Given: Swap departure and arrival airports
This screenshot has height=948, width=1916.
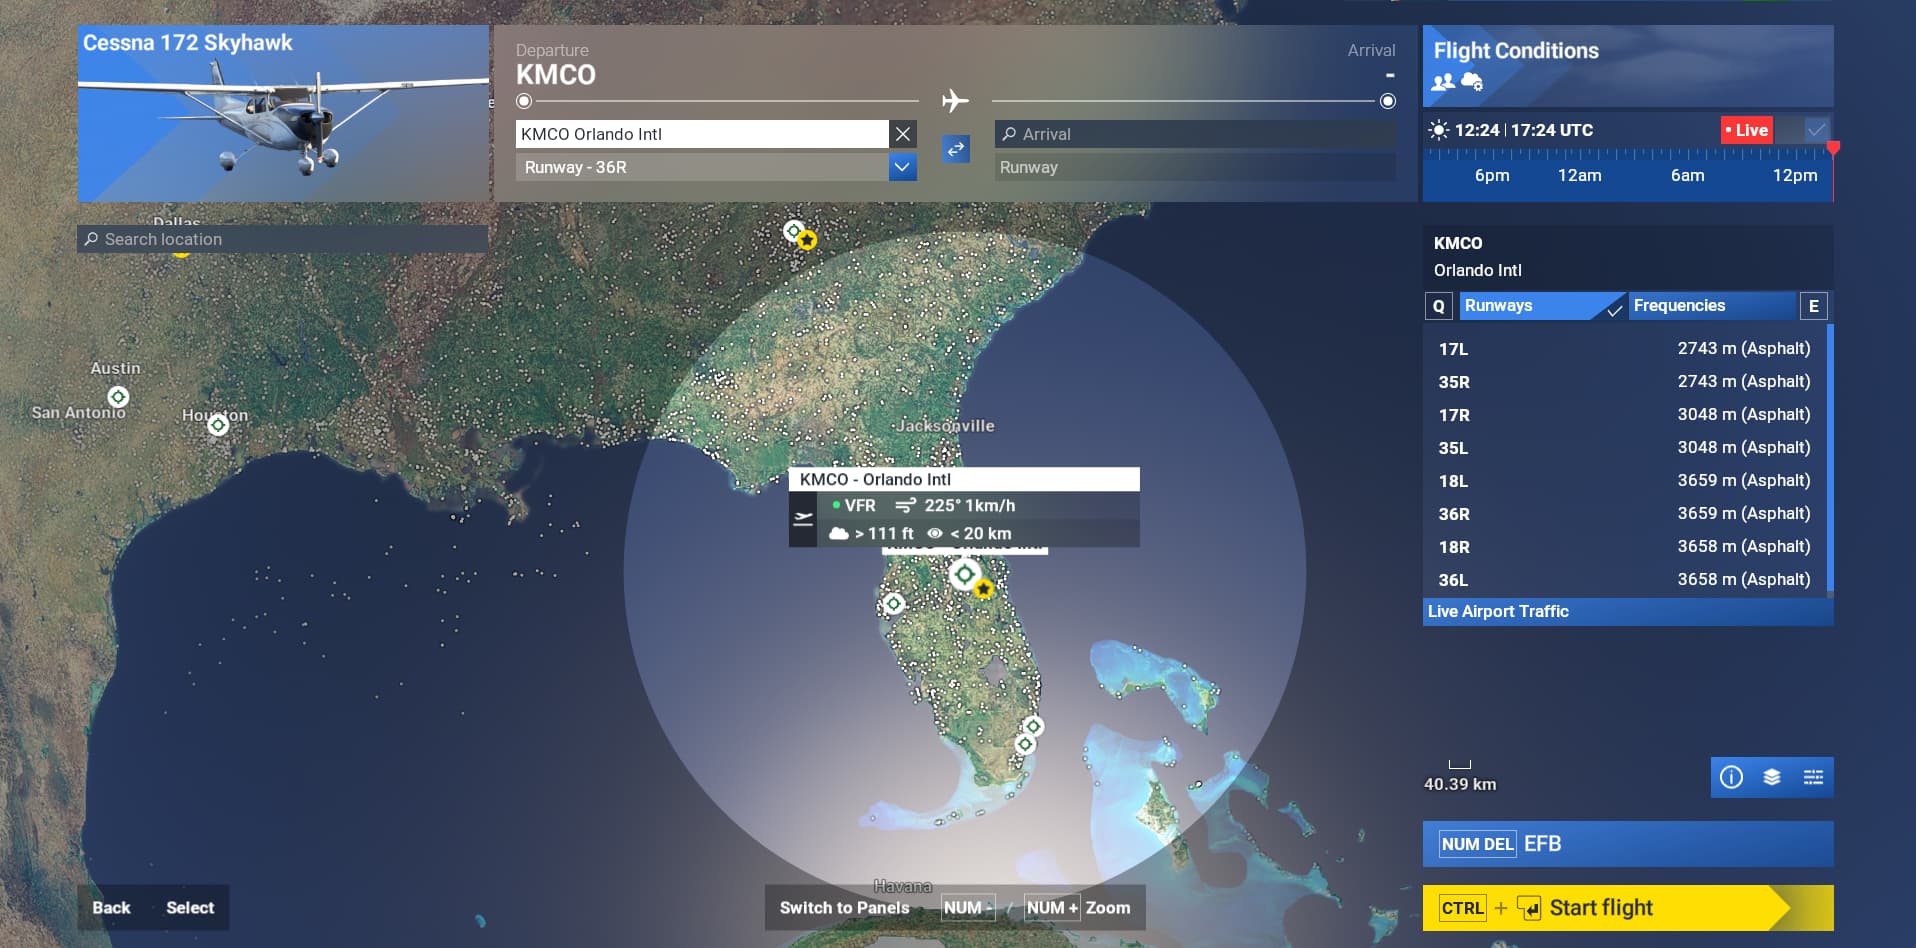Looking at the screenshot, I should [956, 149].
